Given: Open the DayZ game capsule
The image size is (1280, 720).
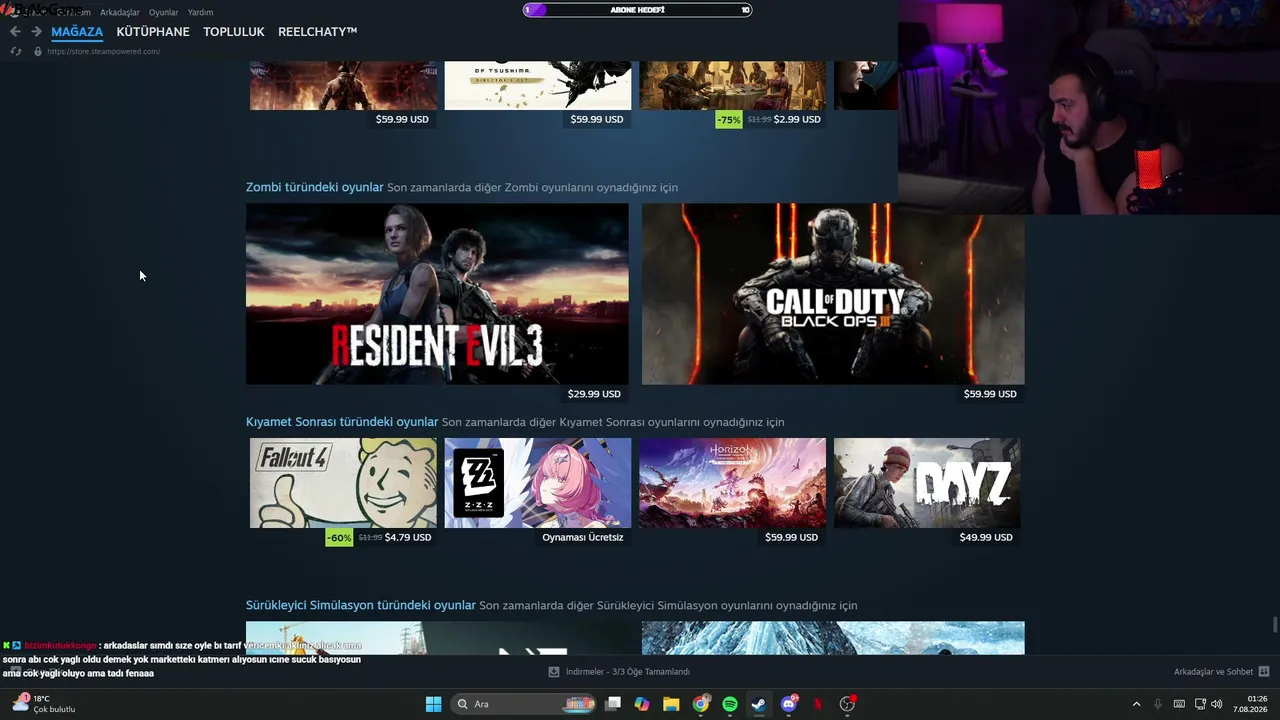Looking at the screenshot, I should [x=927, y=483].
